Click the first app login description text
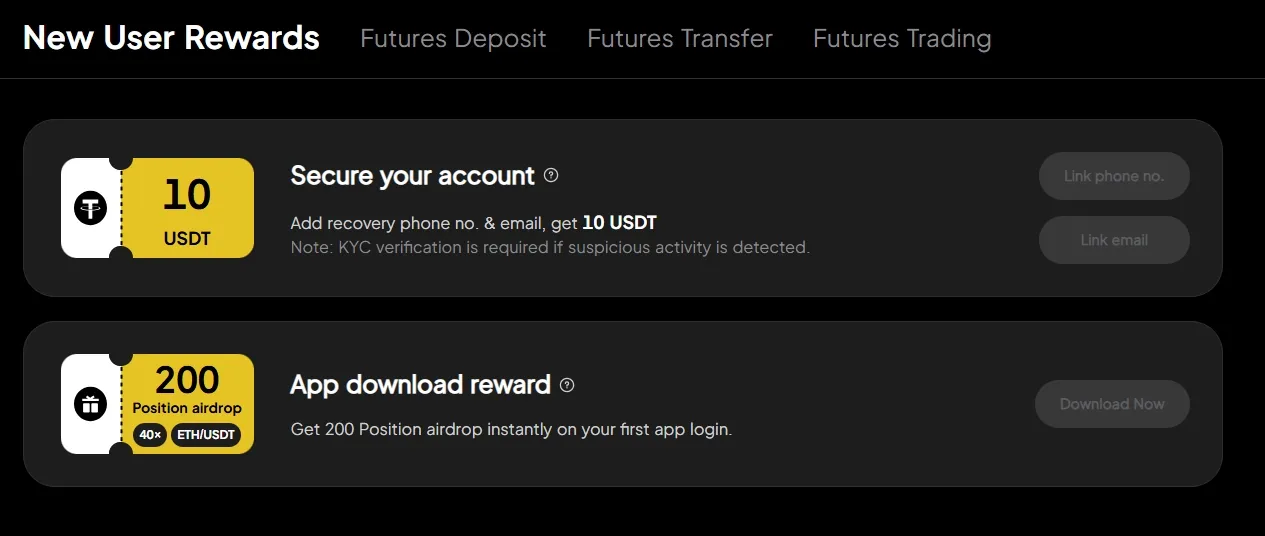The height and width of the screenshot is (536, 1265). point(511,429)
